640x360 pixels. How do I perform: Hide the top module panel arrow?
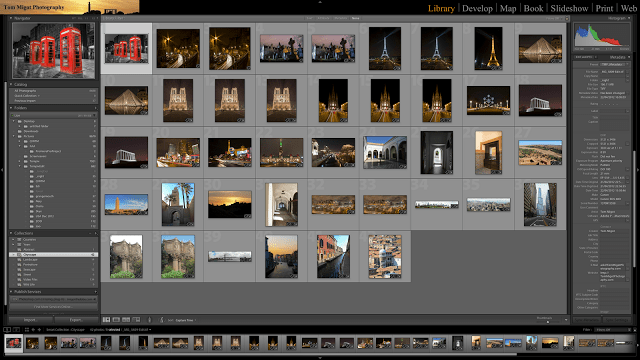pyautogui.click(x=320, y=2)
